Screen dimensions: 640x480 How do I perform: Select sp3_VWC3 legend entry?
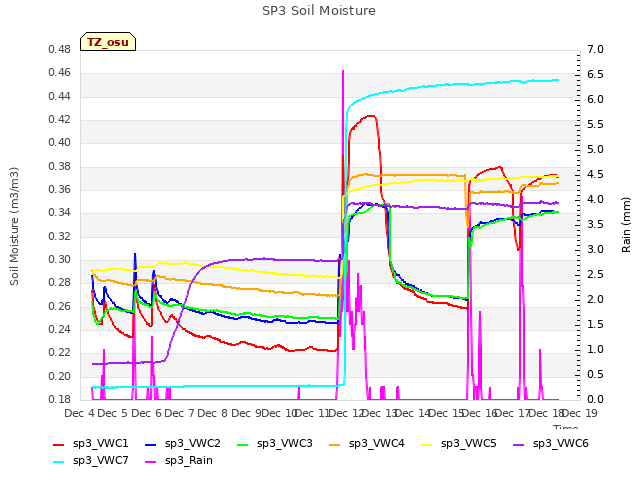point(275,444)
